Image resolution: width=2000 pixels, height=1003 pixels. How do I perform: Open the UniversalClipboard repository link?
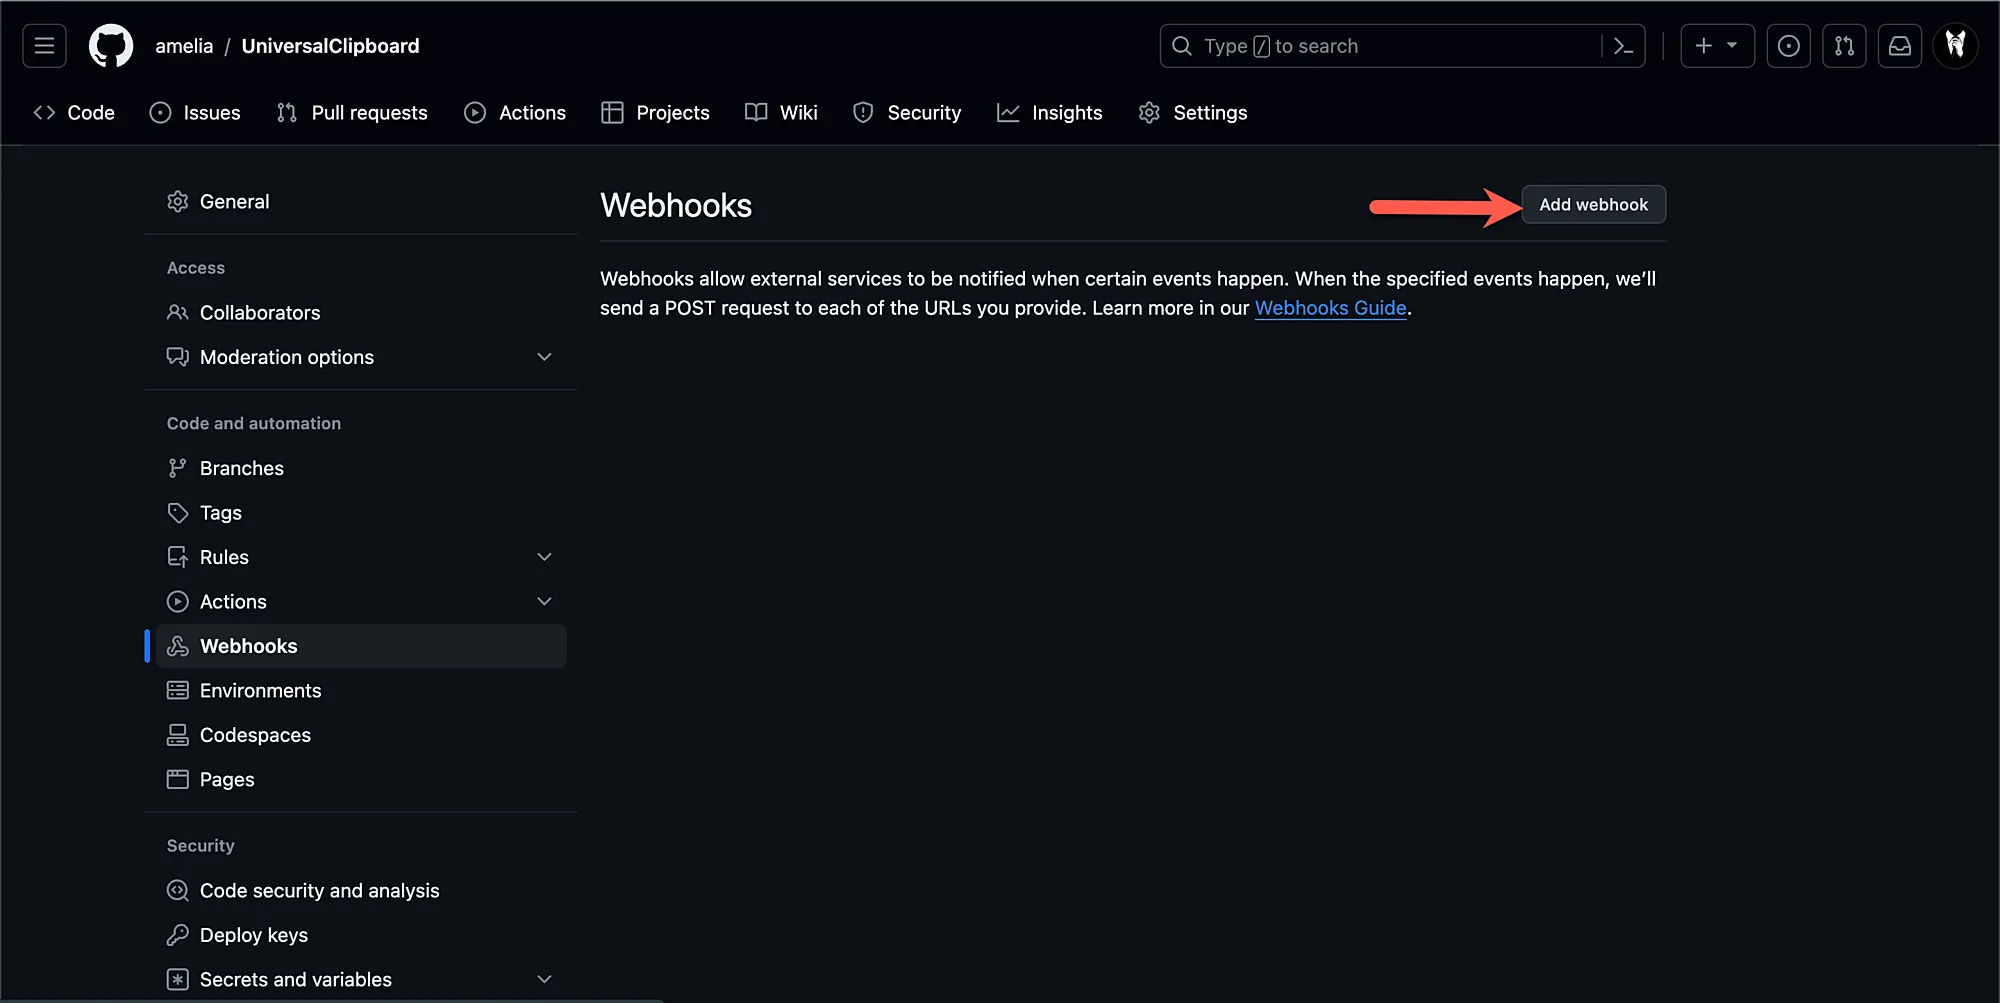point(330,46)
